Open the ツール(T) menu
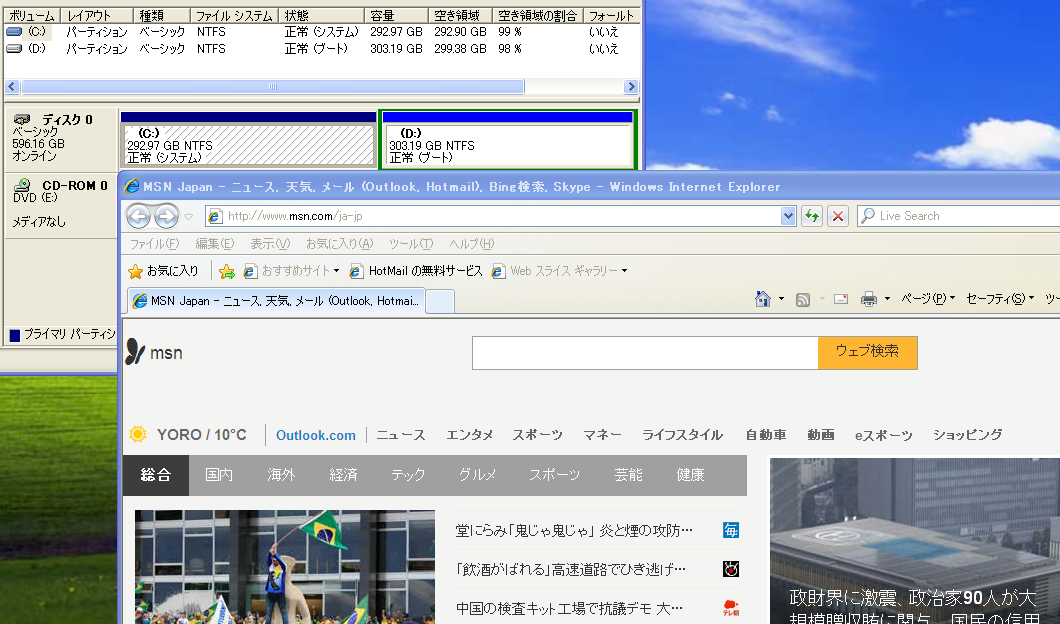 click(x=411, y=244)
